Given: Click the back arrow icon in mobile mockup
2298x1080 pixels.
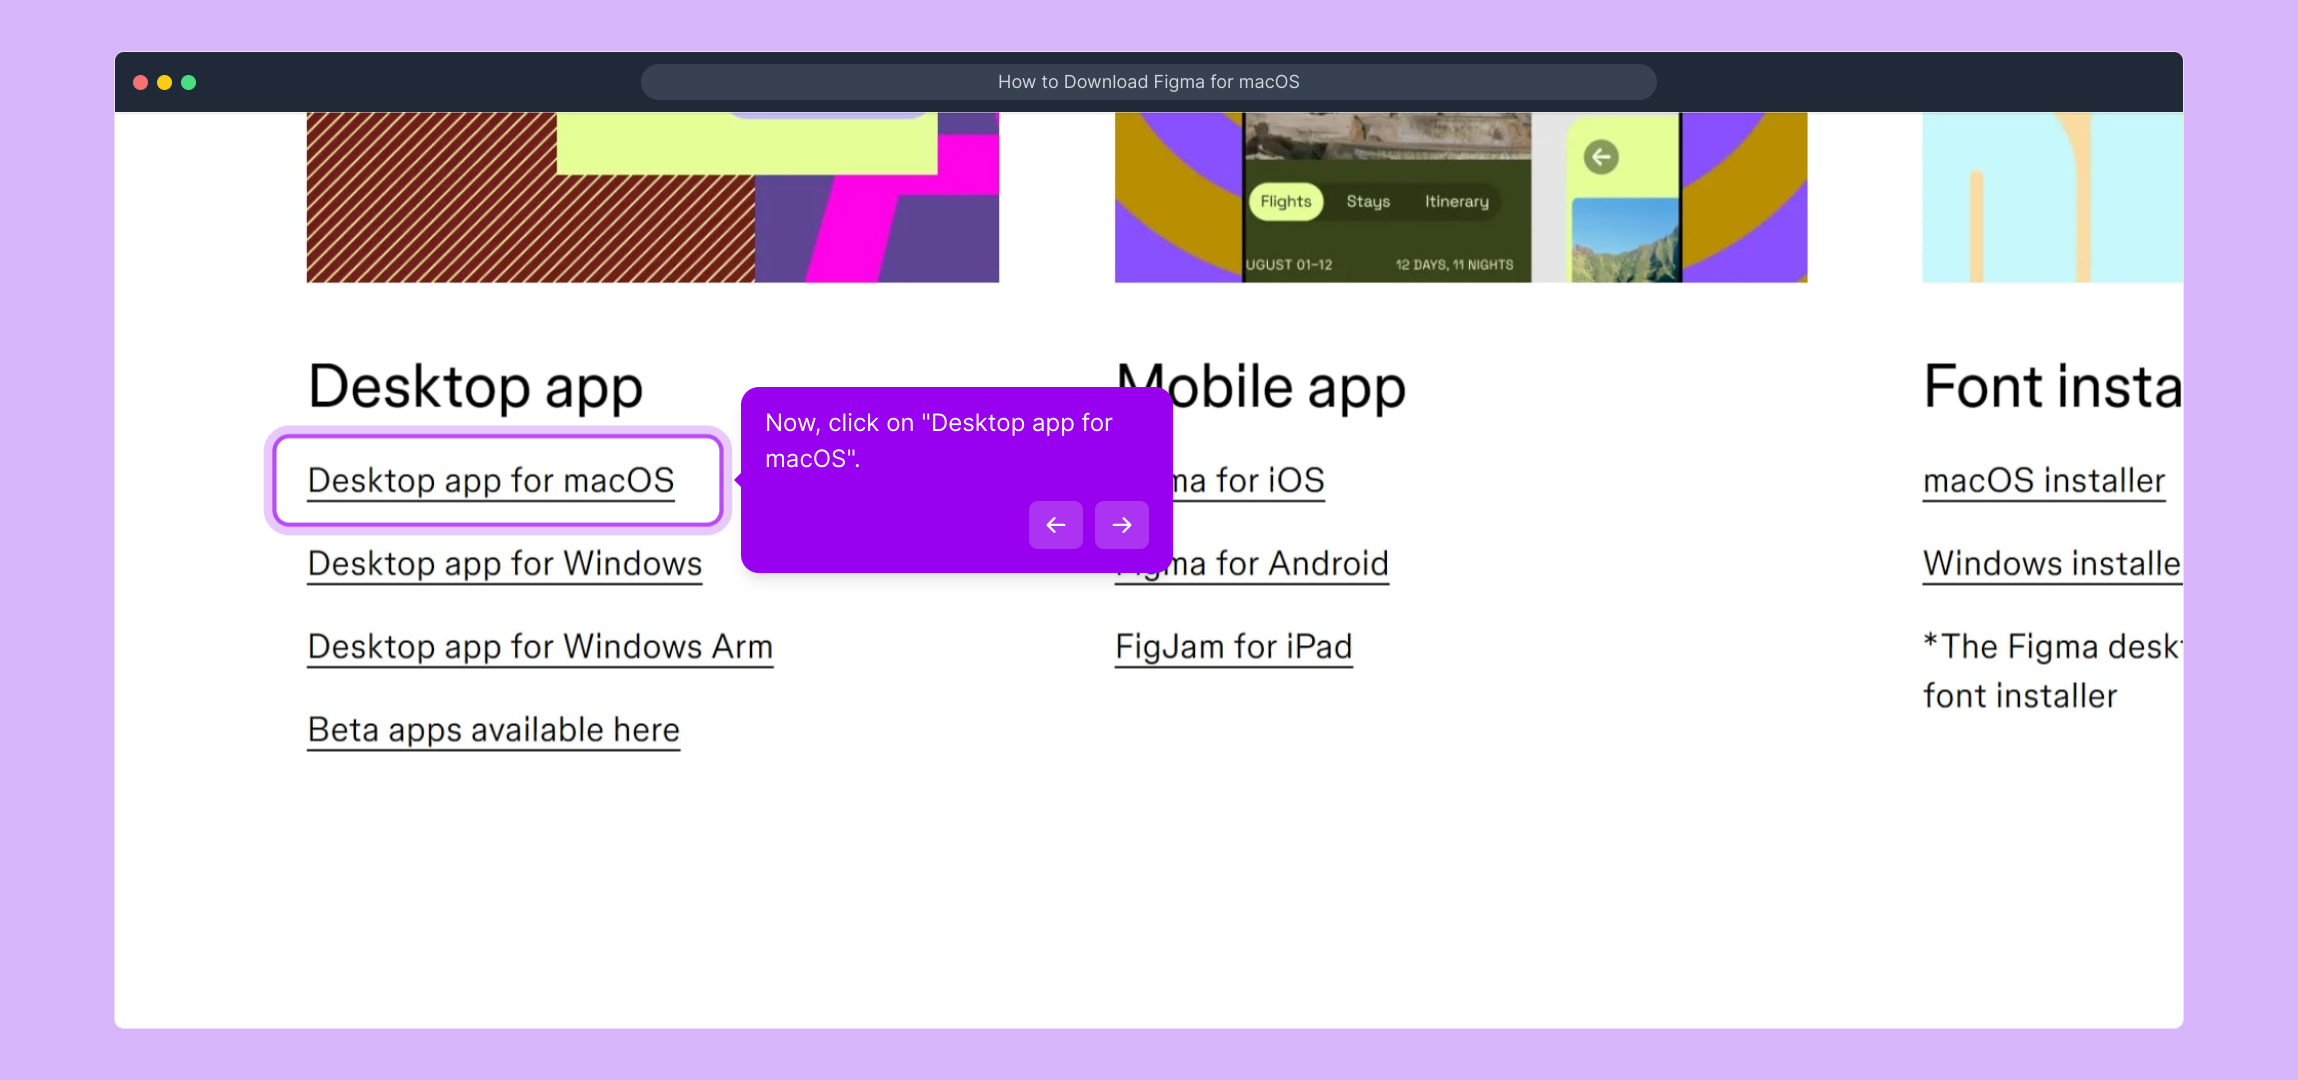Looking at the screenshot, I should [x=1601, y=157].
